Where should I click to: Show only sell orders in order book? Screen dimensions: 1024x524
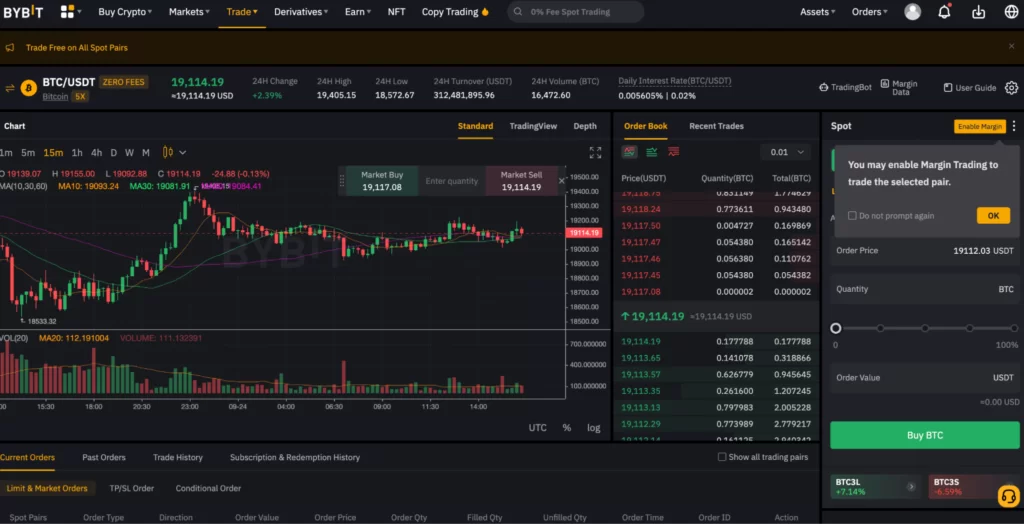(673, 152)
